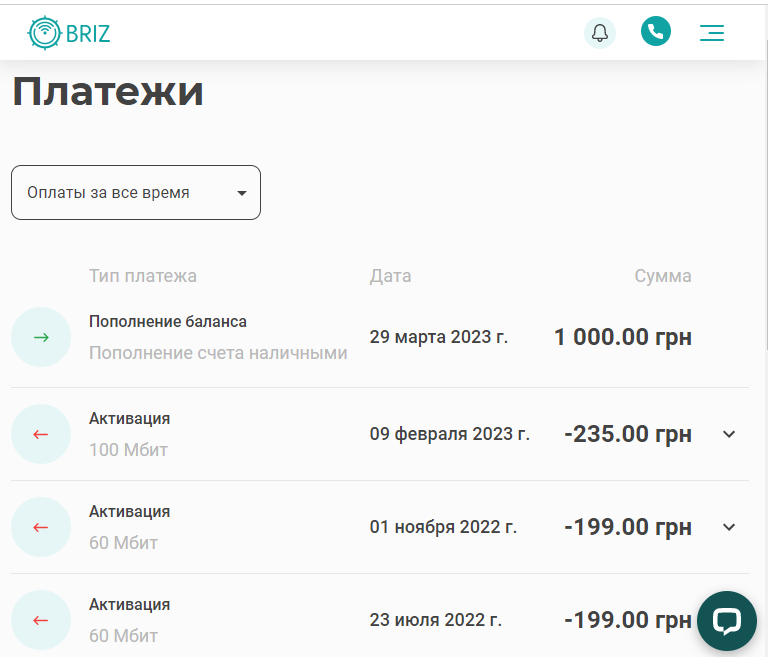Select the 'Тип платежа' column header

(143, 276)
